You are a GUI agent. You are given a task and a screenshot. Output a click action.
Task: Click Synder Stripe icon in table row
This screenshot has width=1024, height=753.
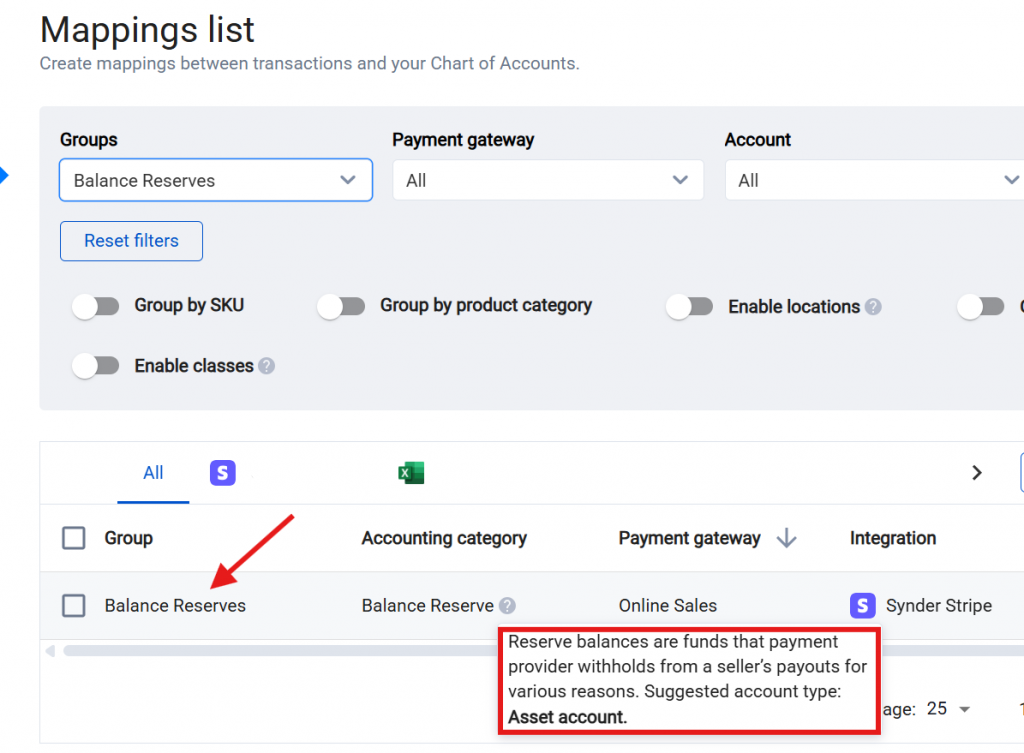(862, 606)
